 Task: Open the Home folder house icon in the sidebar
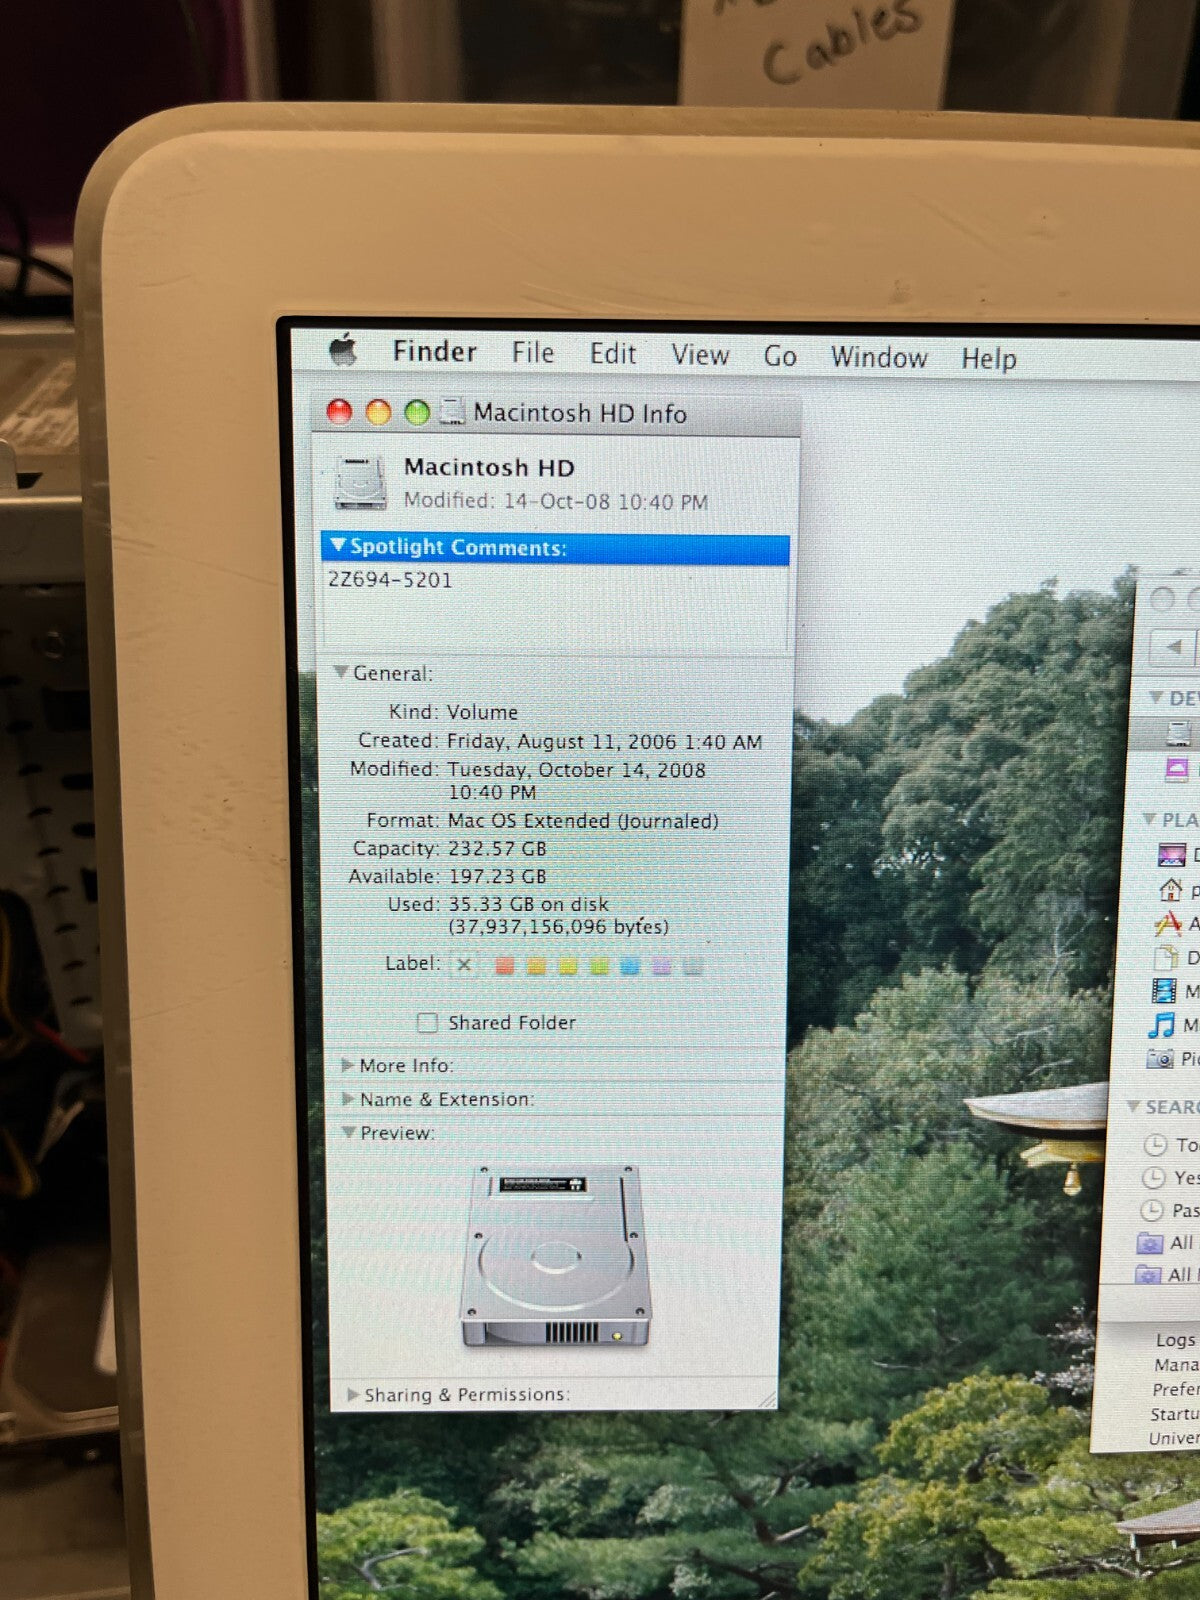(x=1170, y=889)
